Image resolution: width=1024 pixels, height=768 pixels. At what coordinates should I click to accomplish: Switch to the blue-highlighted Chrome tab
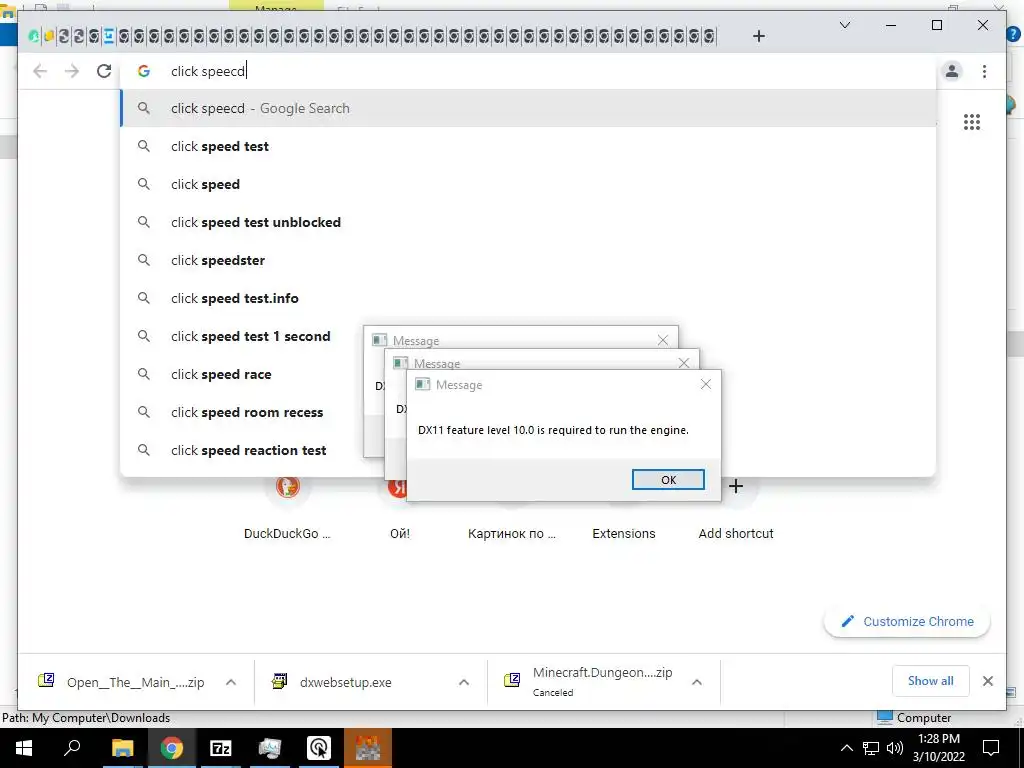[108, 37]
